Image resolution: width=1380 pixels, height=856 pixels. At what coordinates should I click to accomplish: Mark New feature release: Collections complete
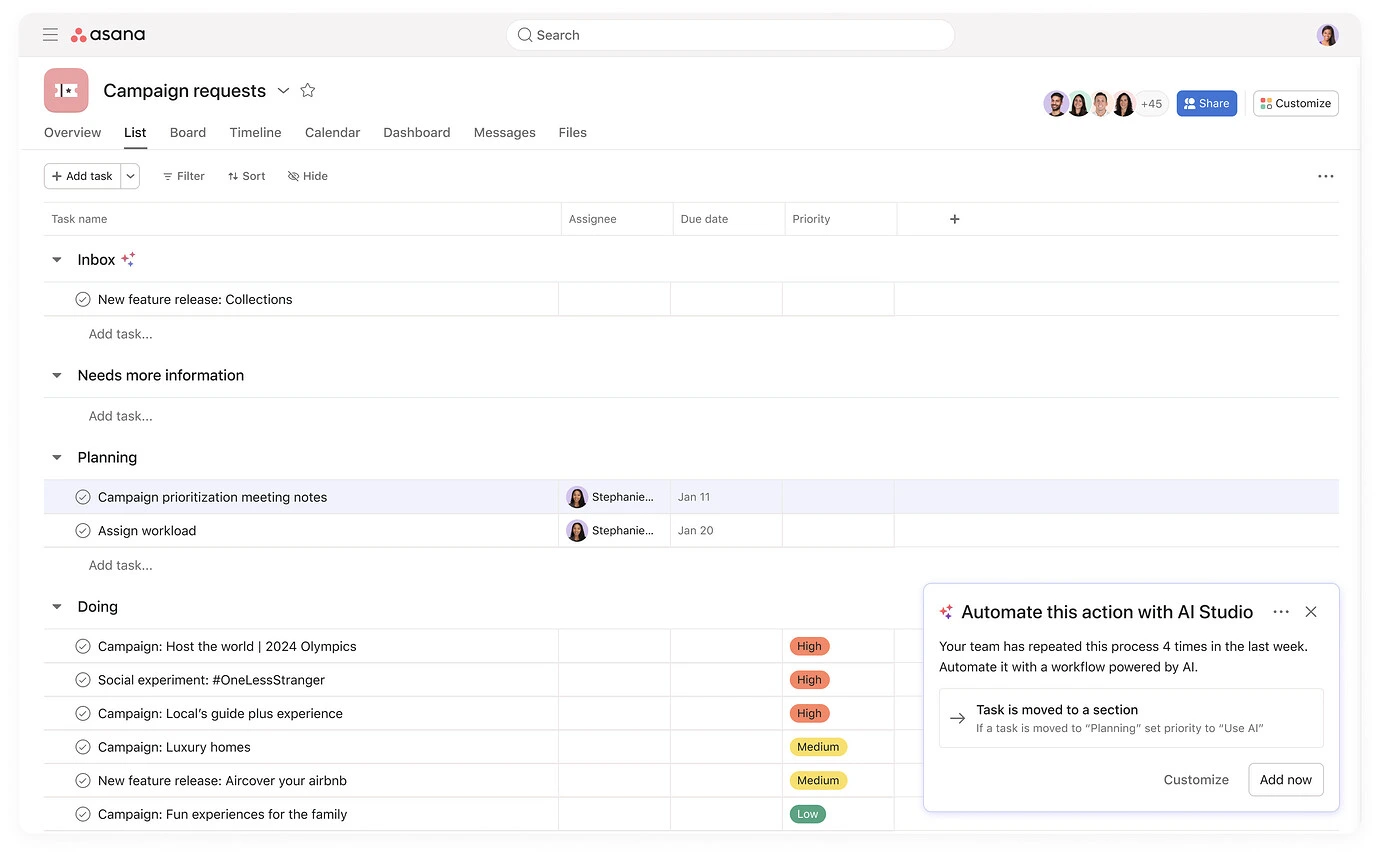82,299
